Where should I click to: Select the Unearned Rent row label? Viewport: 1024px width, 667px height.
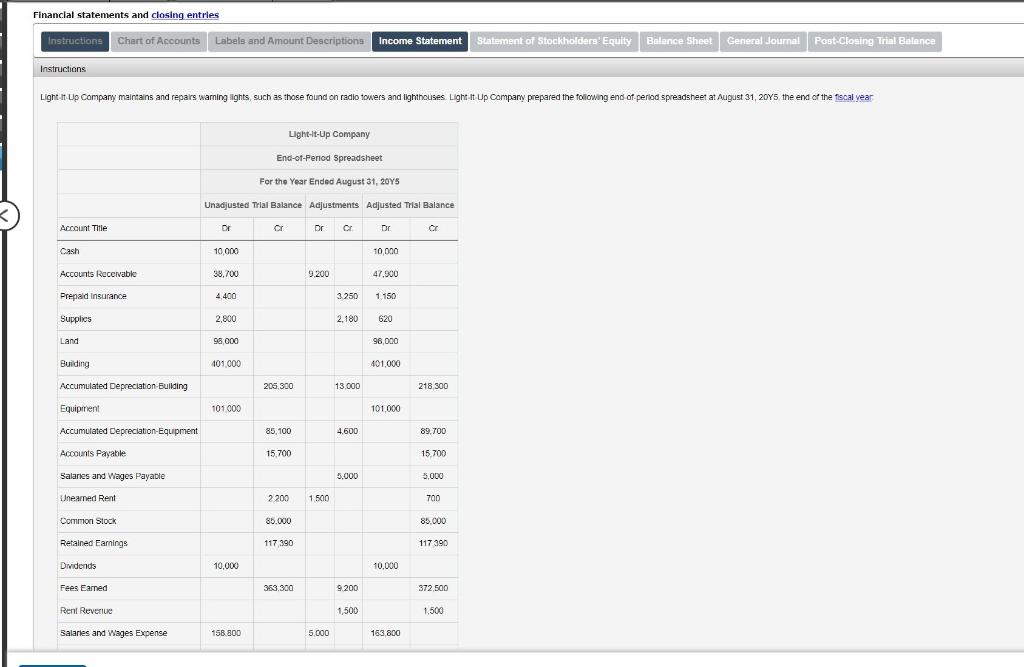tap(88, 498)
